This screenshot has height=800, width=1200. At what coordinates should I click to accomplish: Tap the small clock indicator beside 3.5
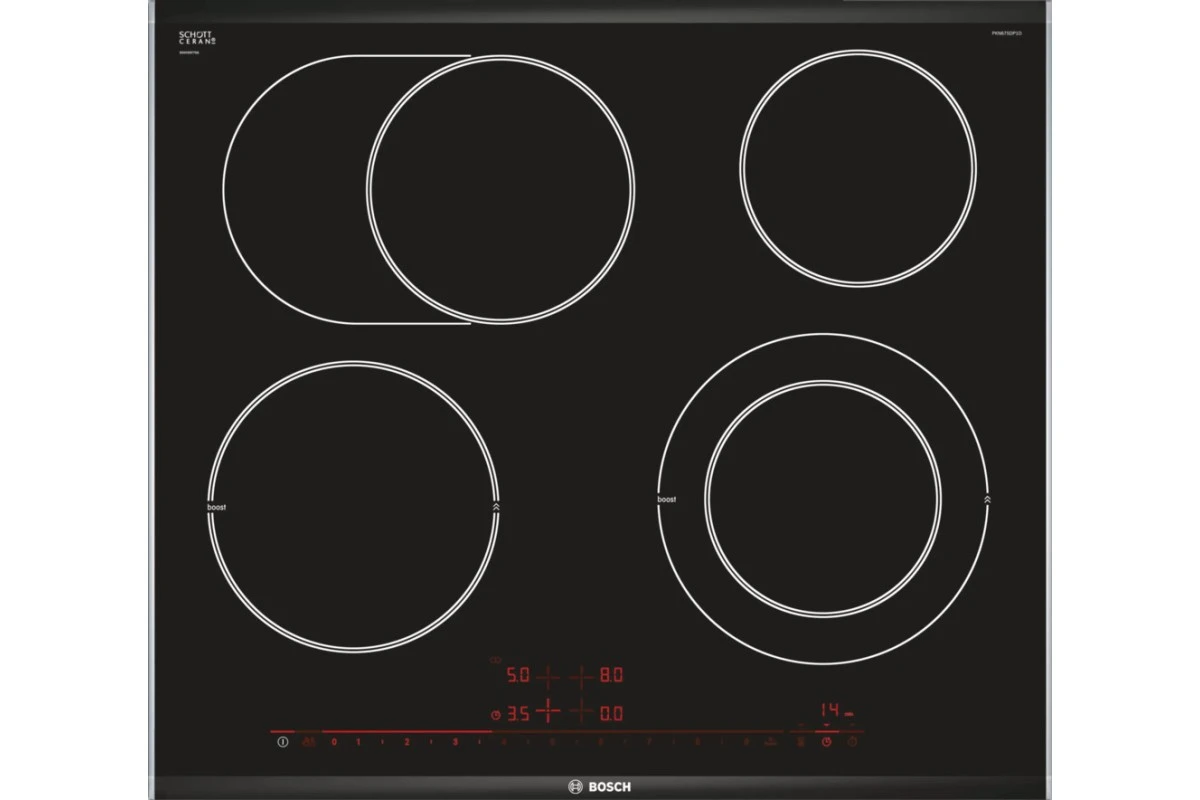click(x=496, y=714)
